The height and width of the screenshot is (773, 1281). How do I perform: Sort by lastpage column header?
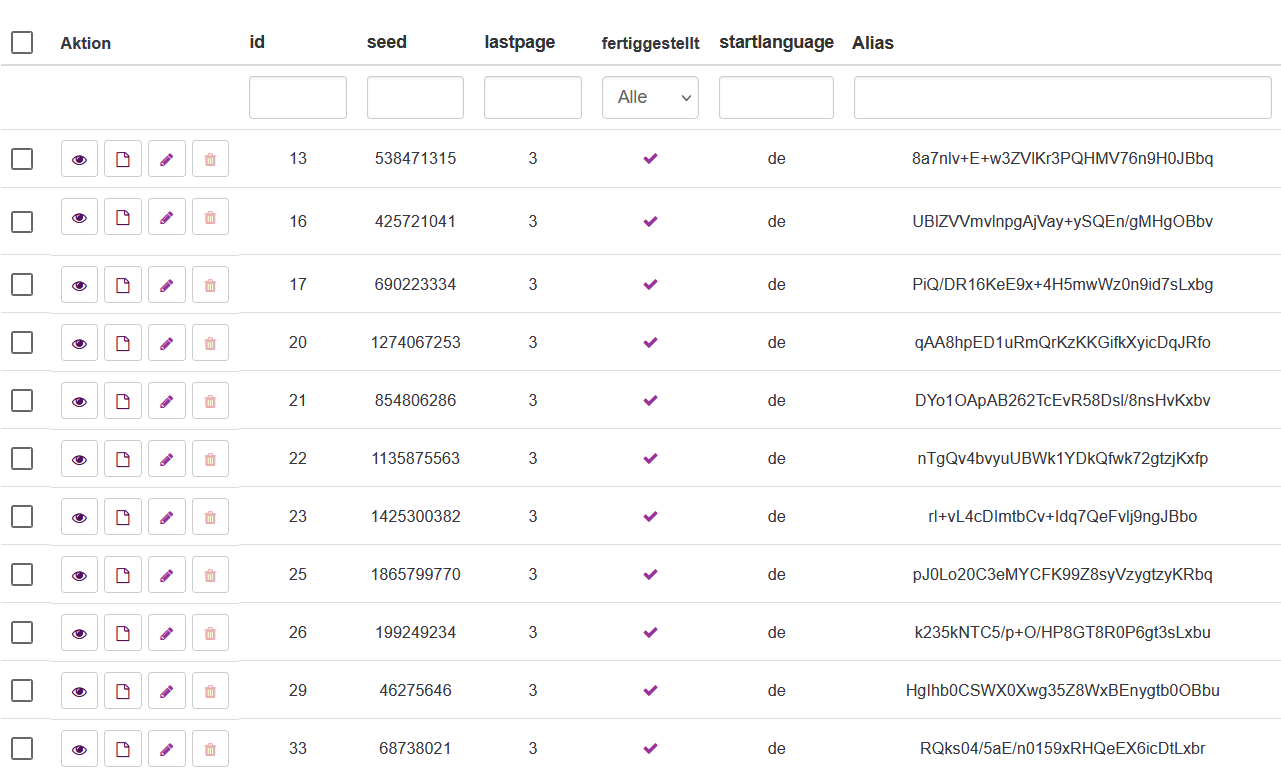519,42
